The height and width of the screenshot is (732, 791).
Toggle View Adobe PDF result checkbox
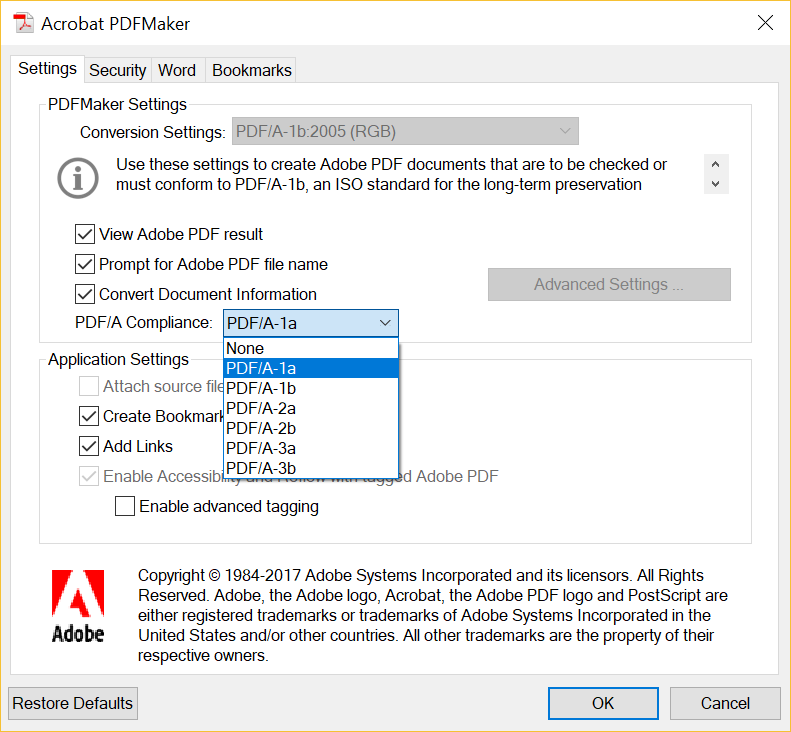[85, 234]
